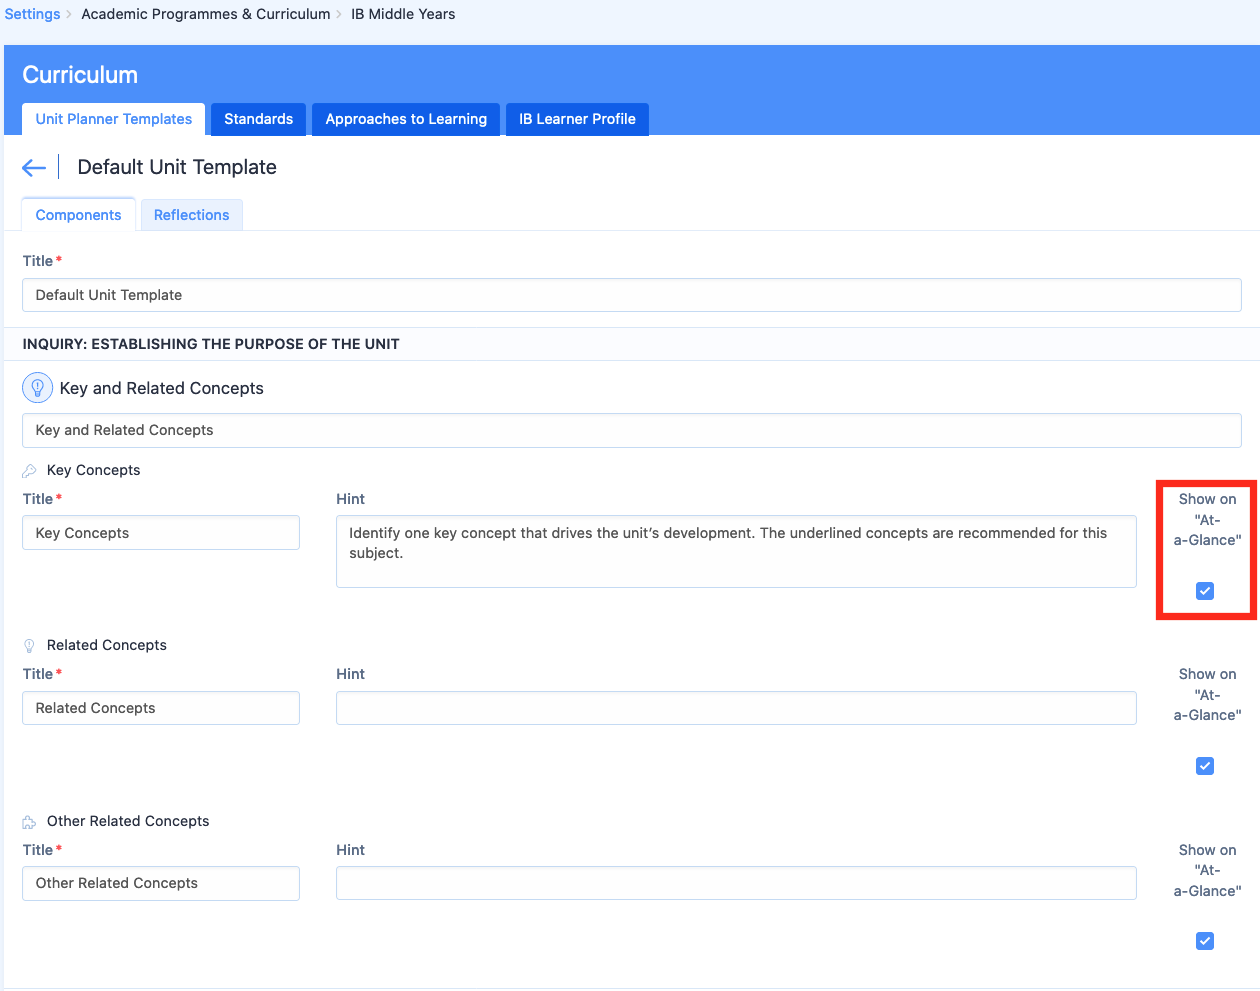This screenshot has width=1260, height=991.
Task: Click the lightbulb icon next to Key and Related Concepts
Action: (x=37, y=388)
